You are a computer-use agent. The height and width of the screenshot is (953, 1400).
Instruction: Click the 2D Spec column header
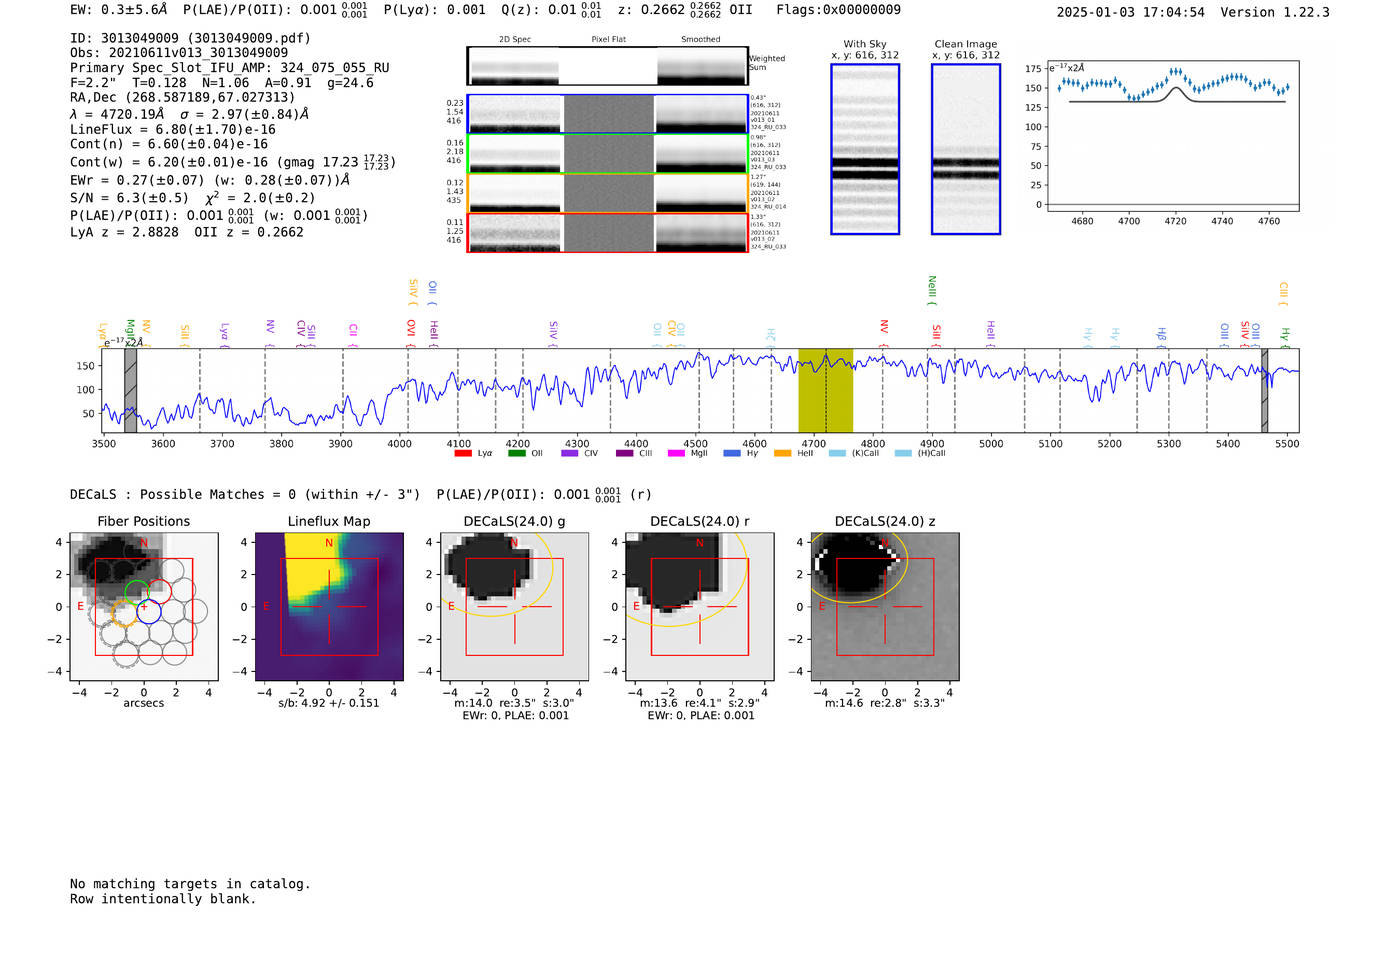(x=515, y=40)
